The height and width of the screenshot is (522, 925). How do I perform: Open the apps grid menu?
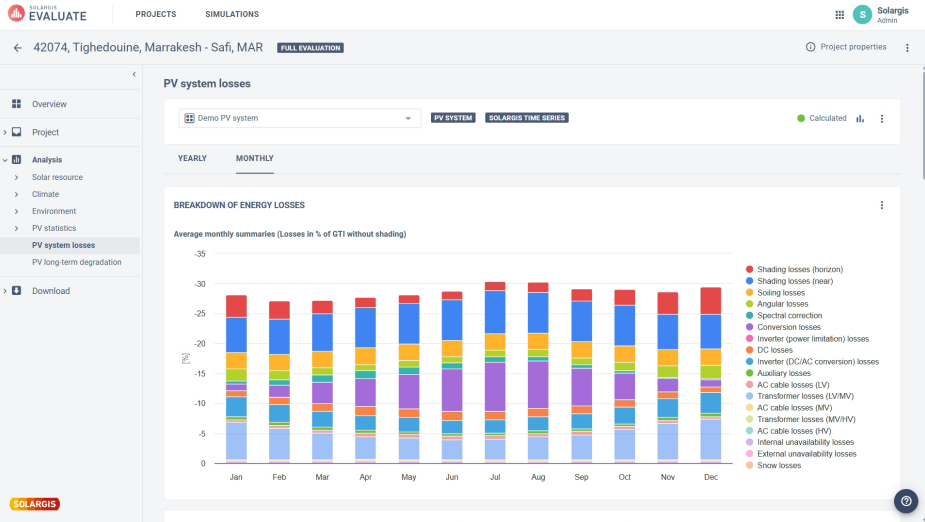click(839, 15)
